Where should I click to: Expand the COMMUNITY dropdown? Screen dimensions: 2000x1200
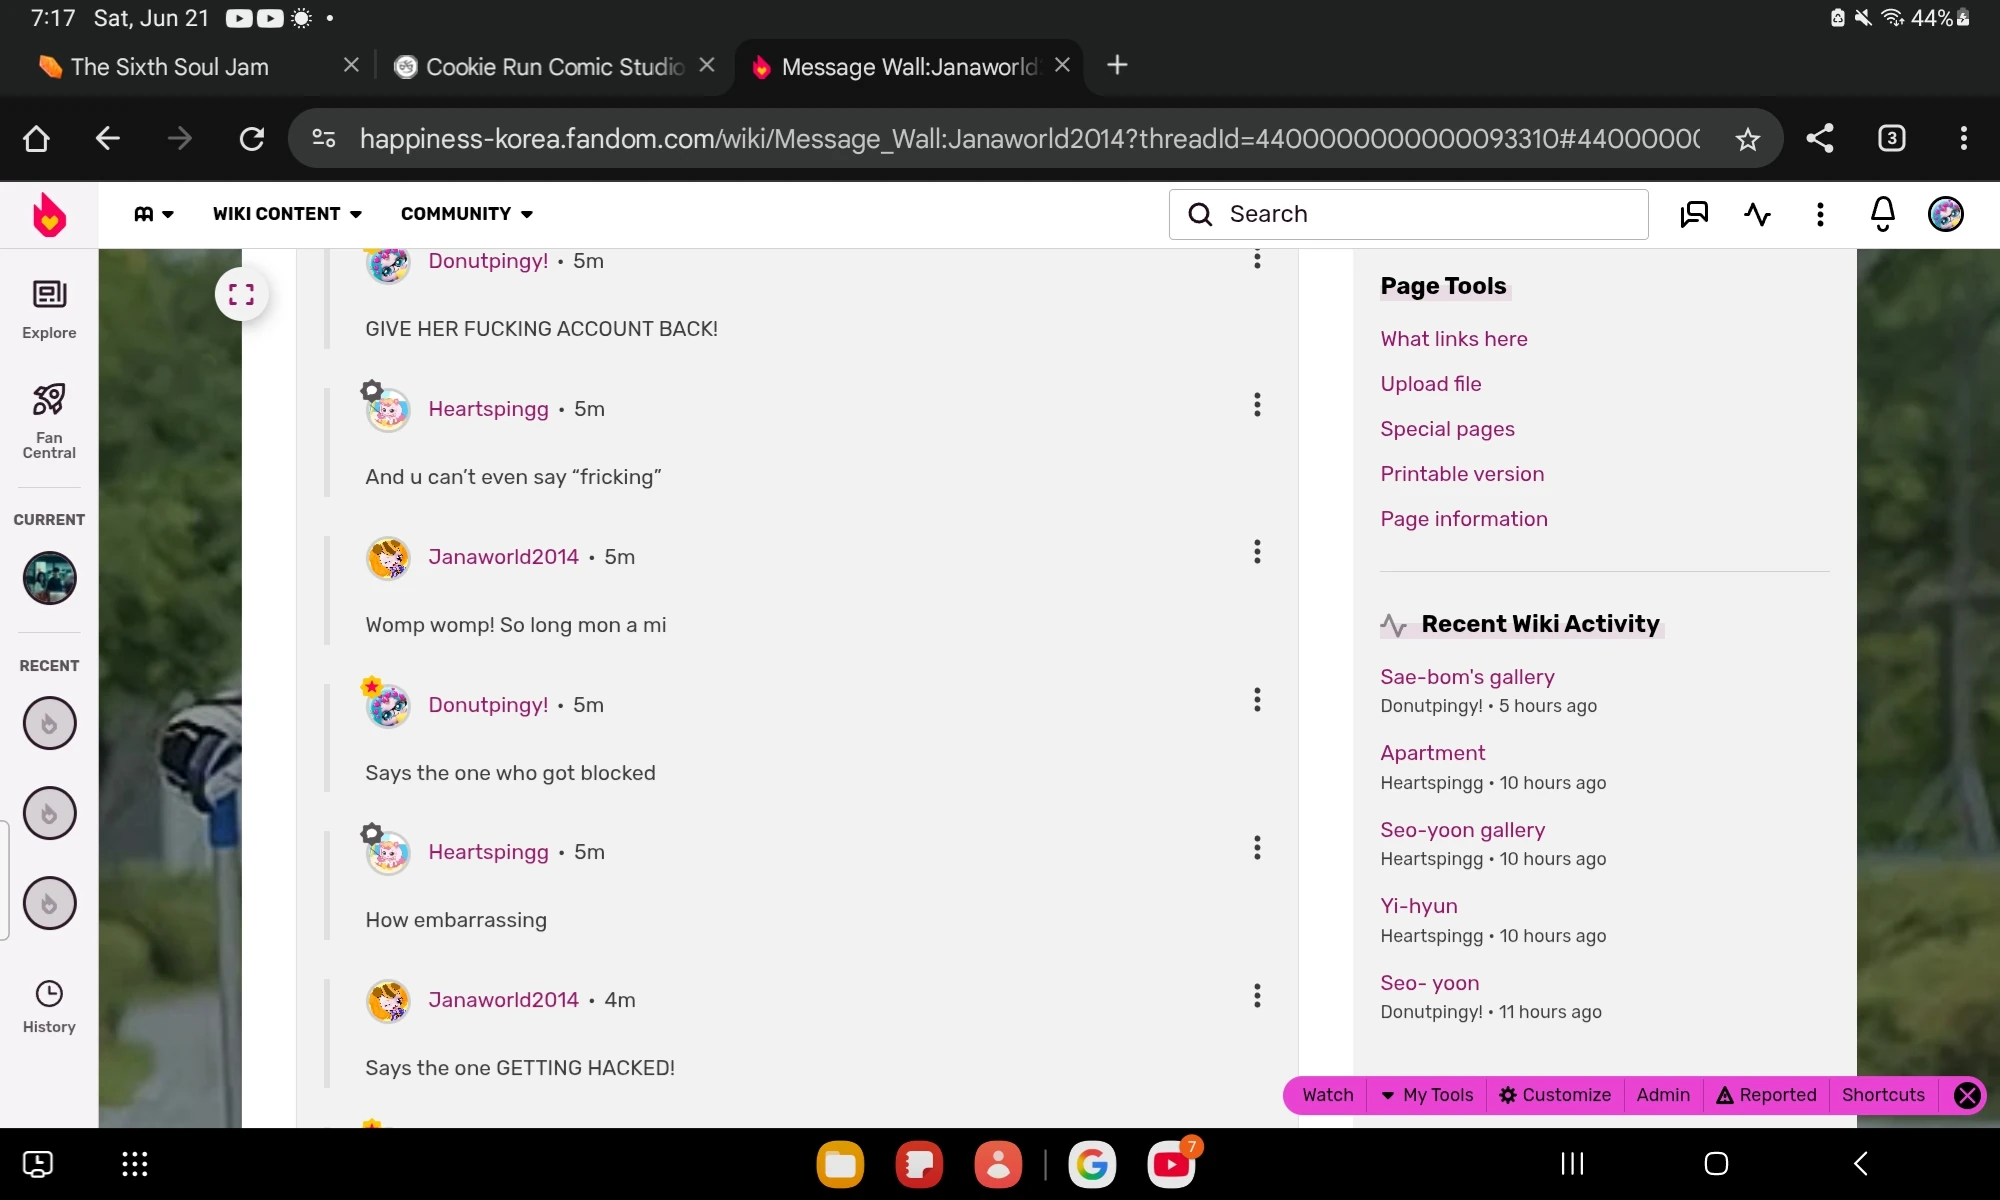pos(466,214)
